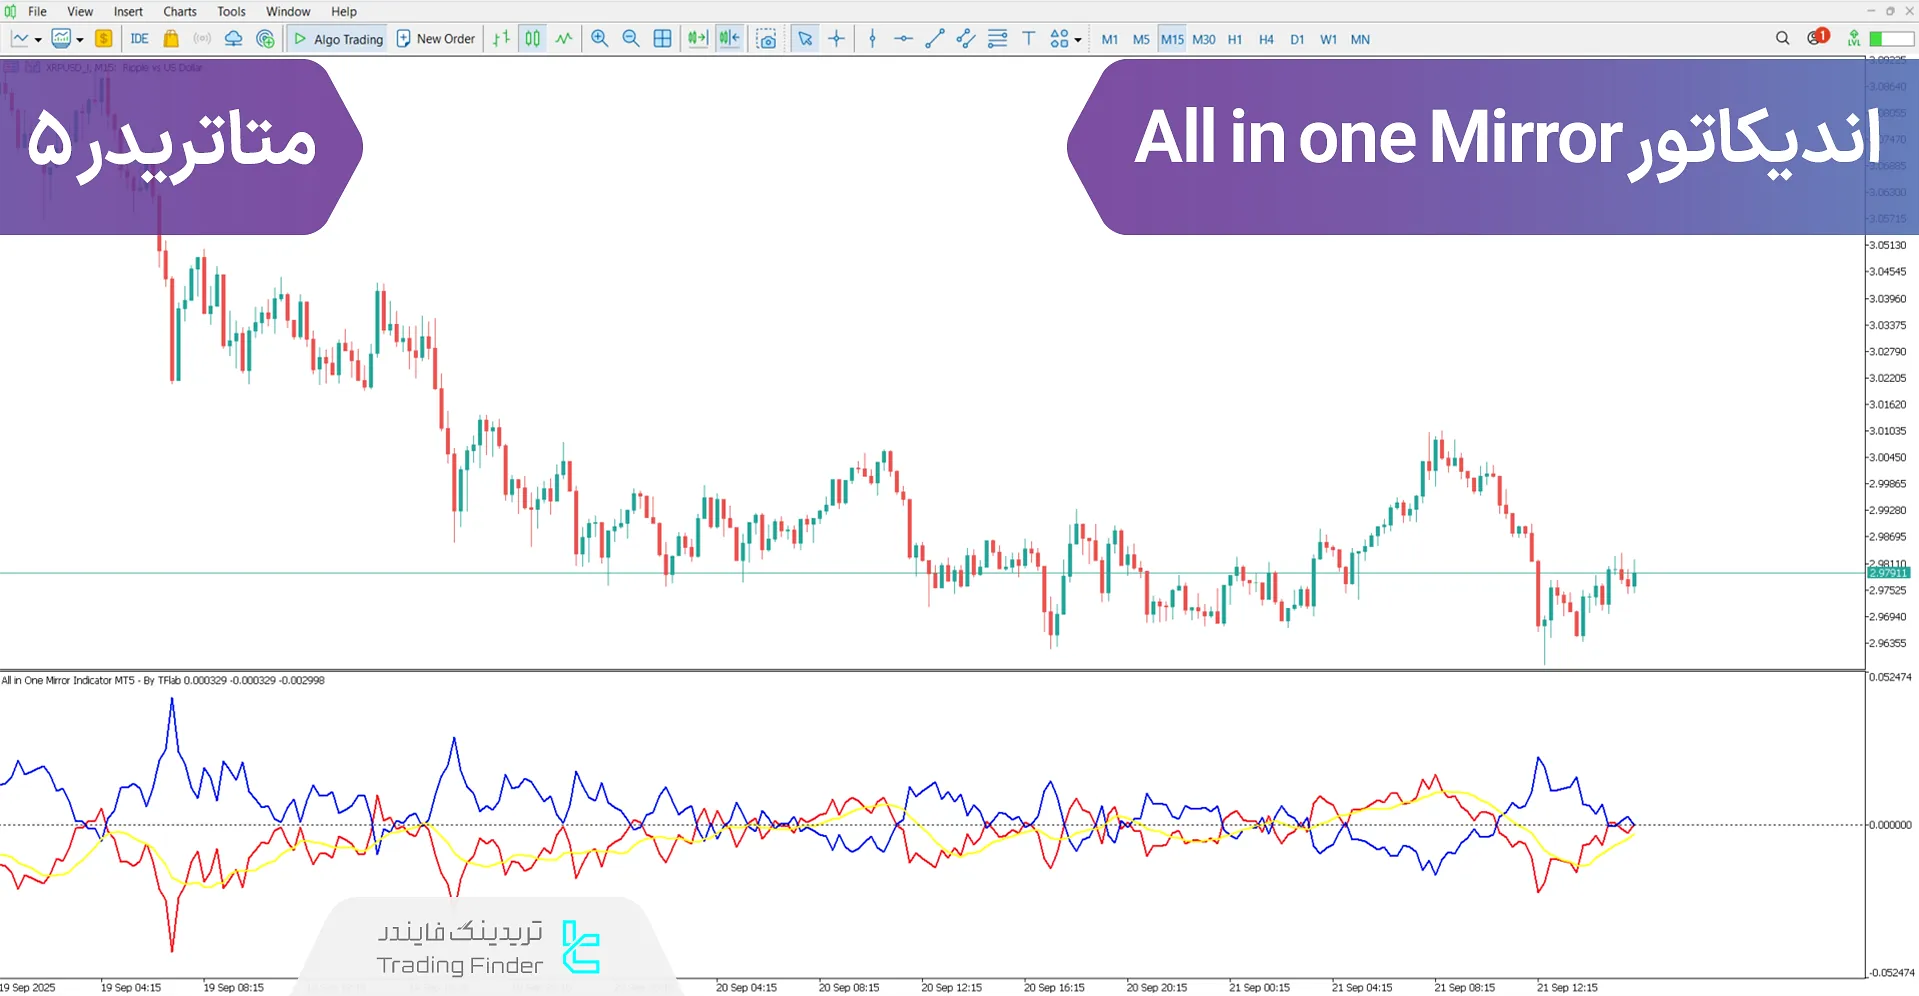Switch chart to line chart mode
The image size is (1919, 996).
tap(564, 38)
